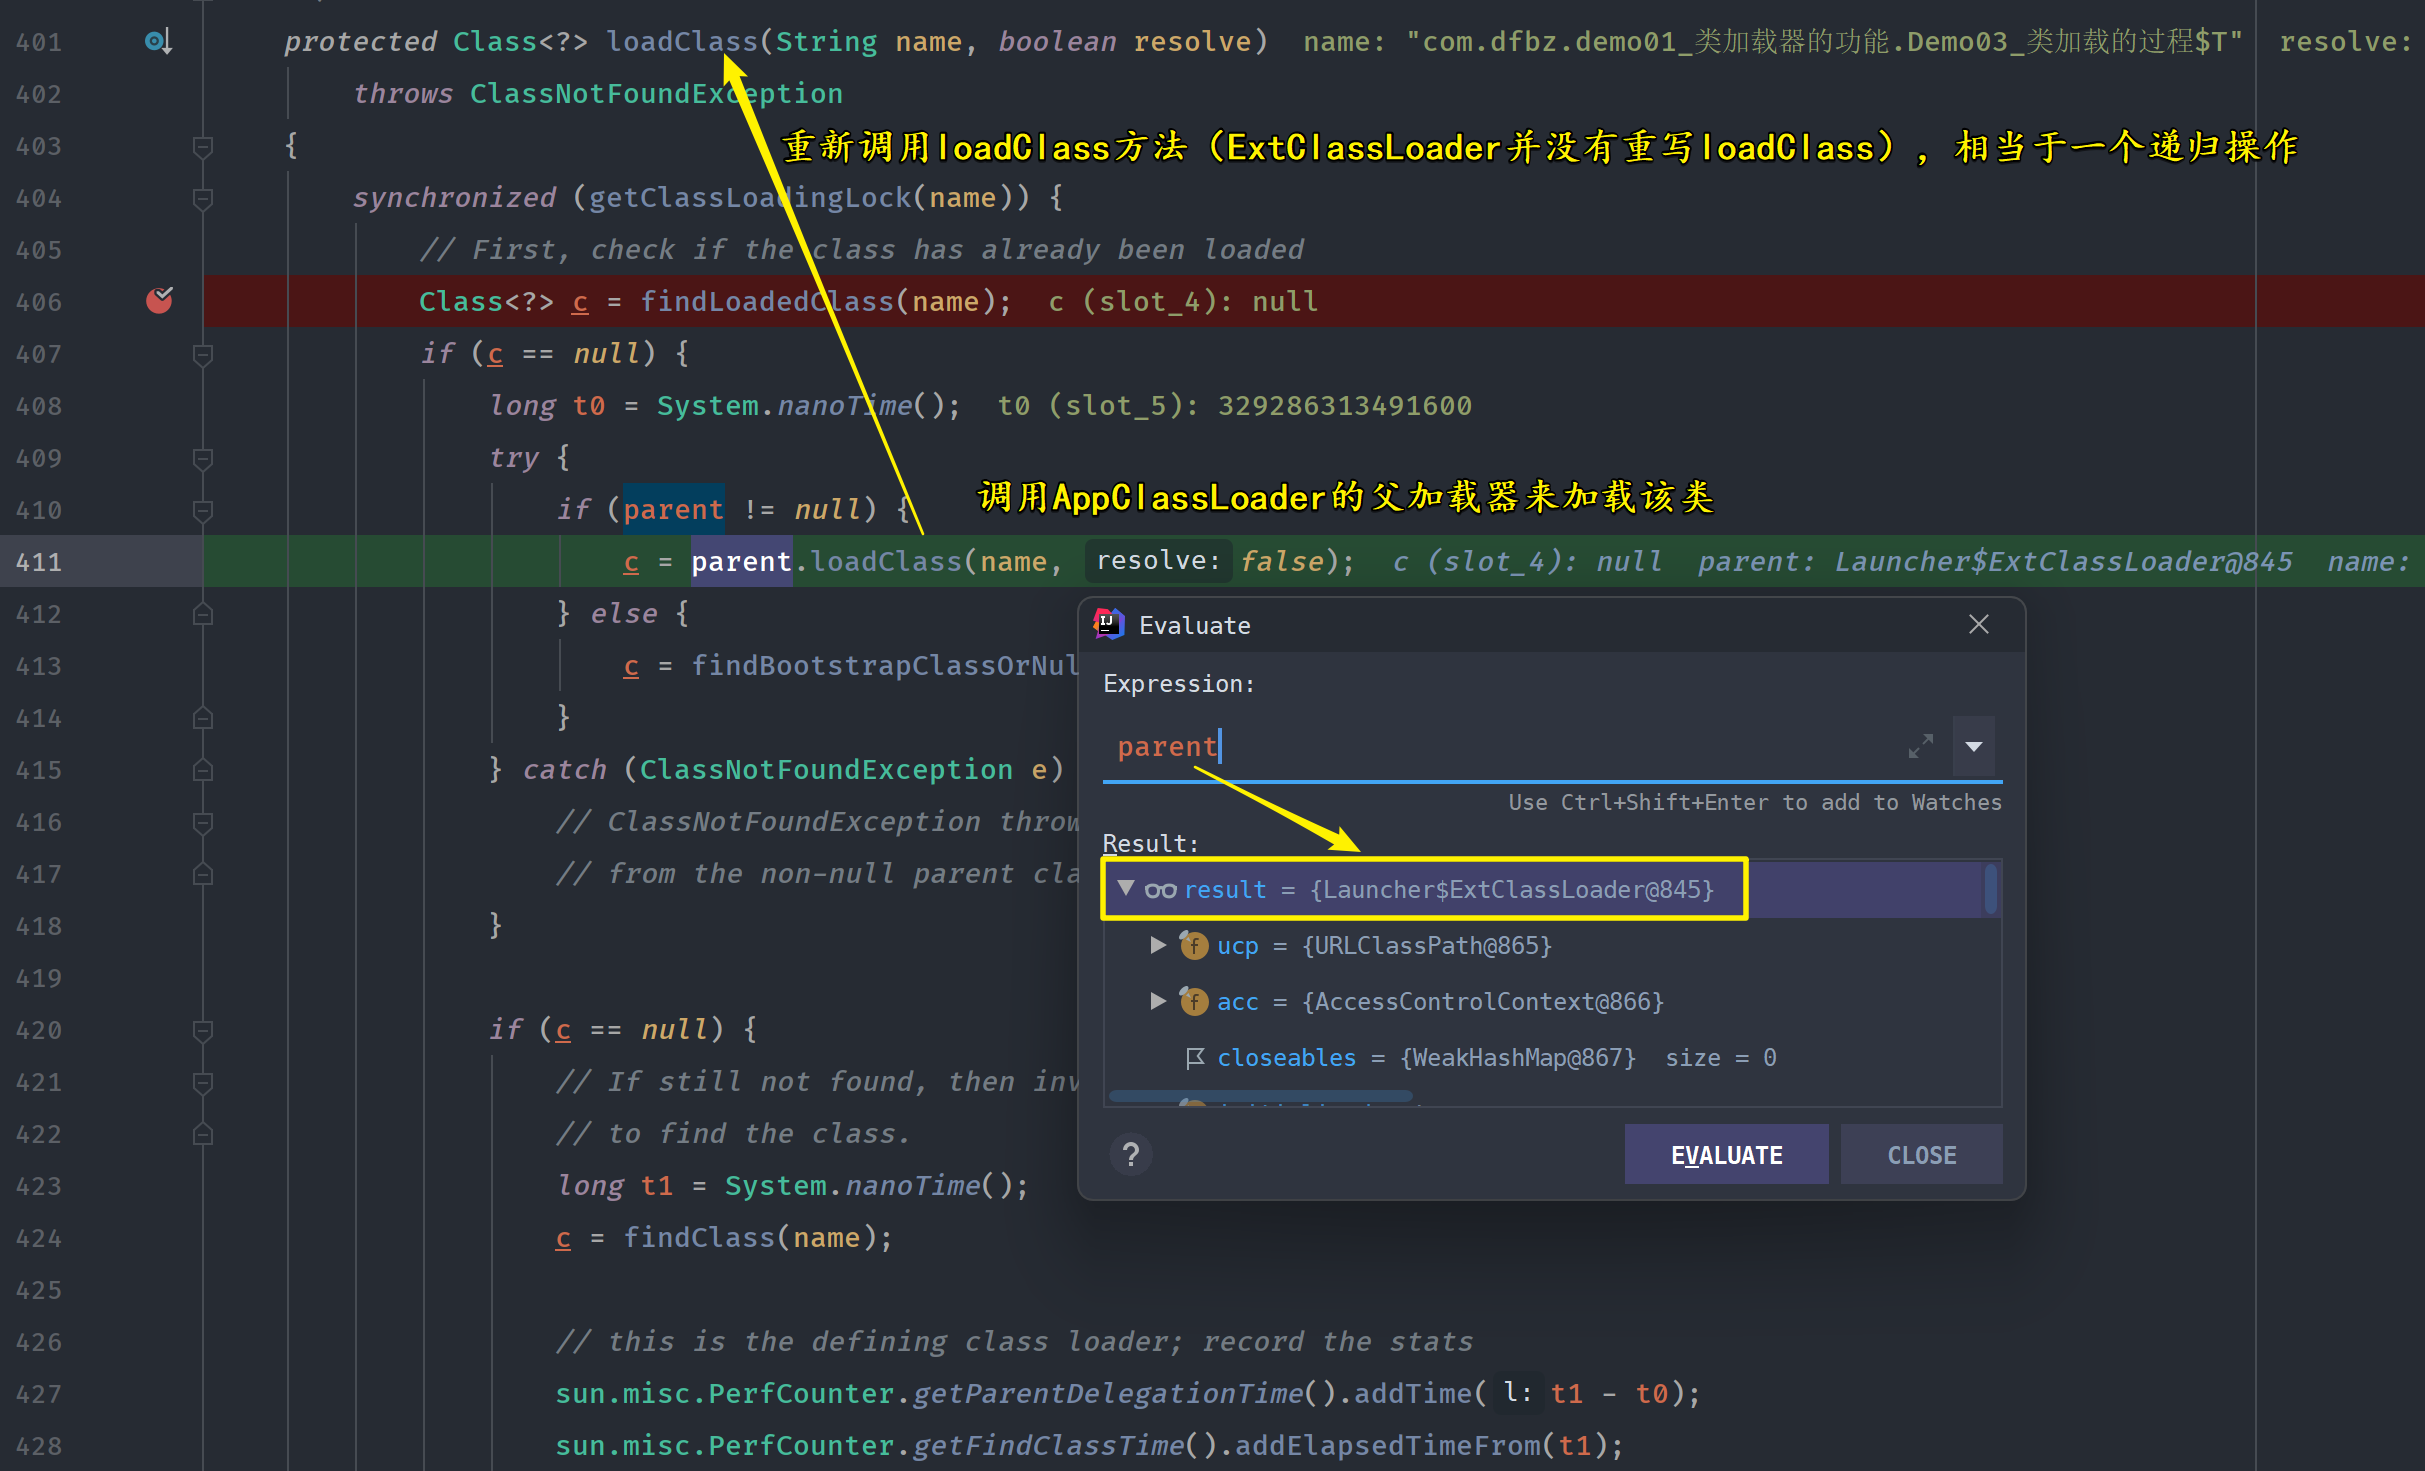Click the expand expression field icon
Image resolution: width=2425 pixels, height=1471 pixels.
tap(1920, 746)
